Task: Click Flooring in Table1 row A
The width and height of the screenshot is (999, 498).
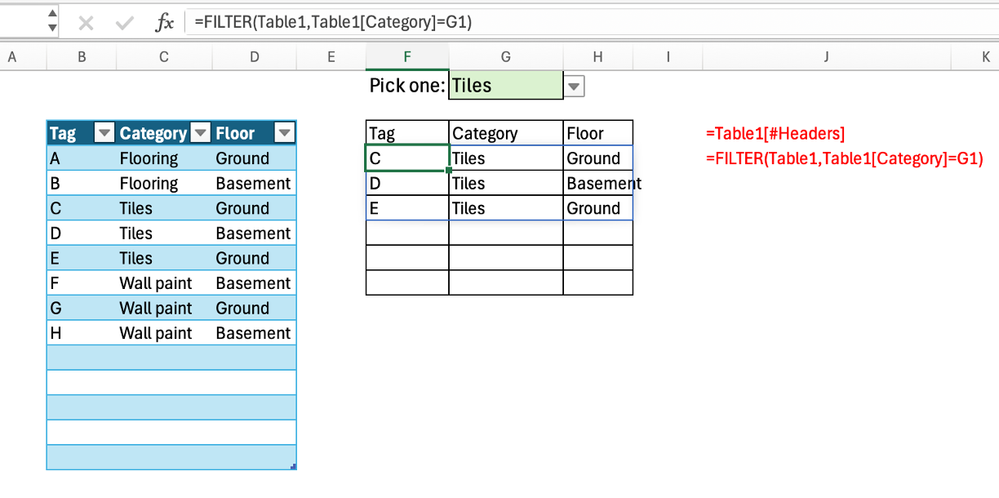Action: point(148,158)
